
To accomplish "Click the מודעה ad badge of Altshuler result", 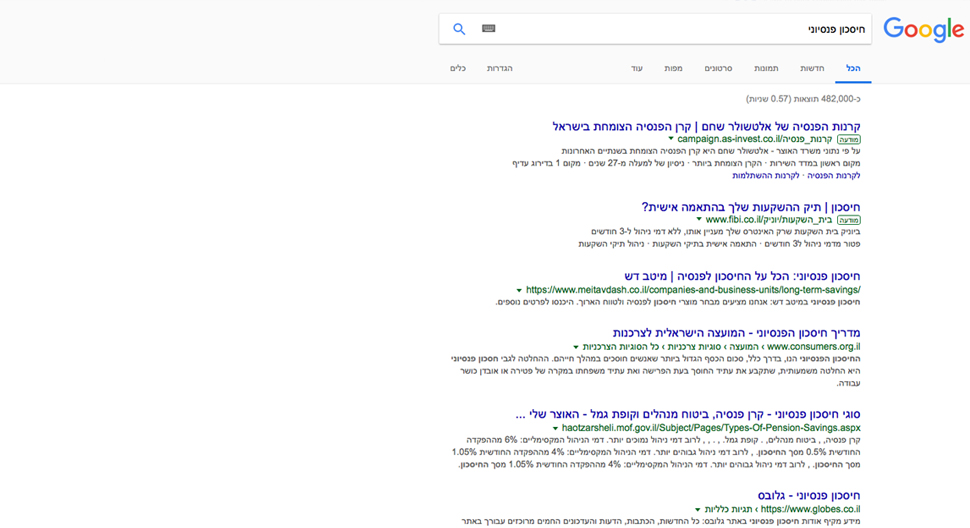I will (x=849, y=140).
